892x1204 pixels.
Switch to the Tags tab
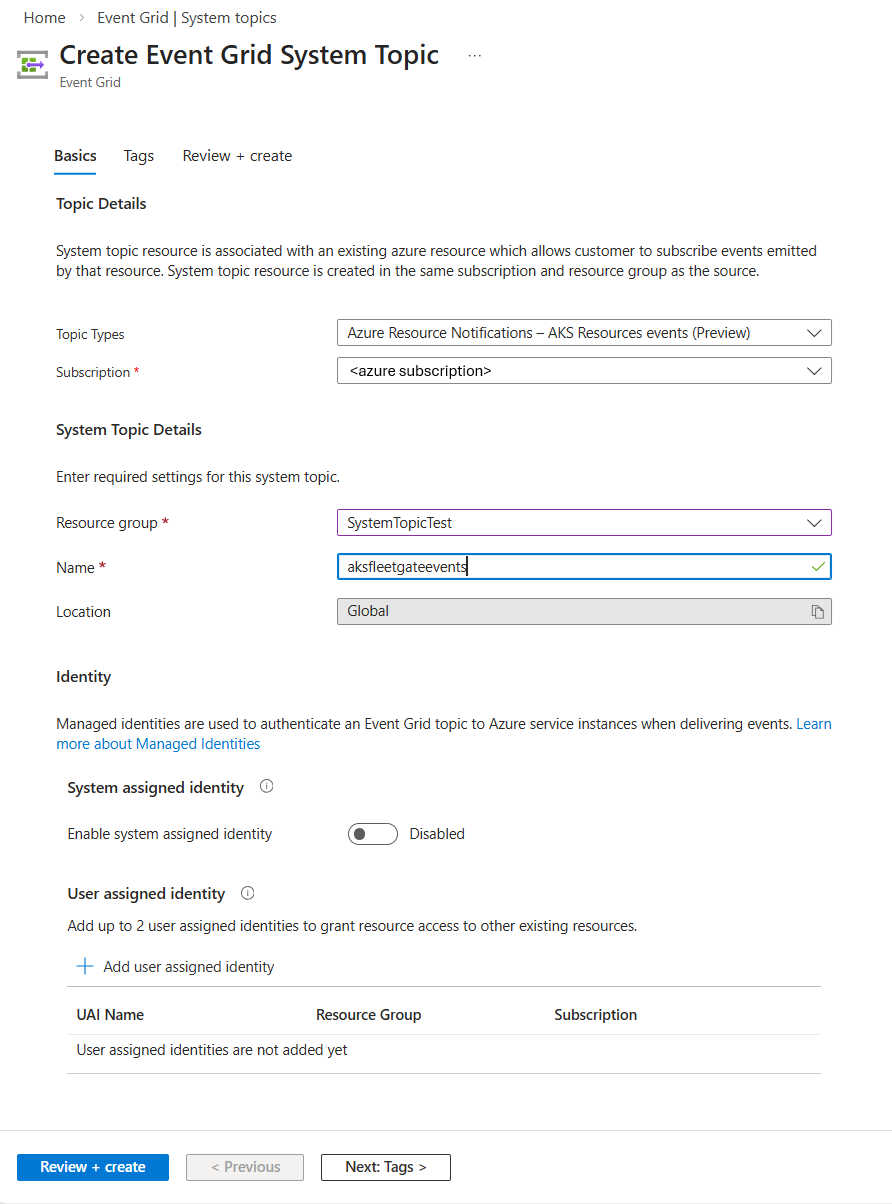pyautogui.click(x=139, y=156)
